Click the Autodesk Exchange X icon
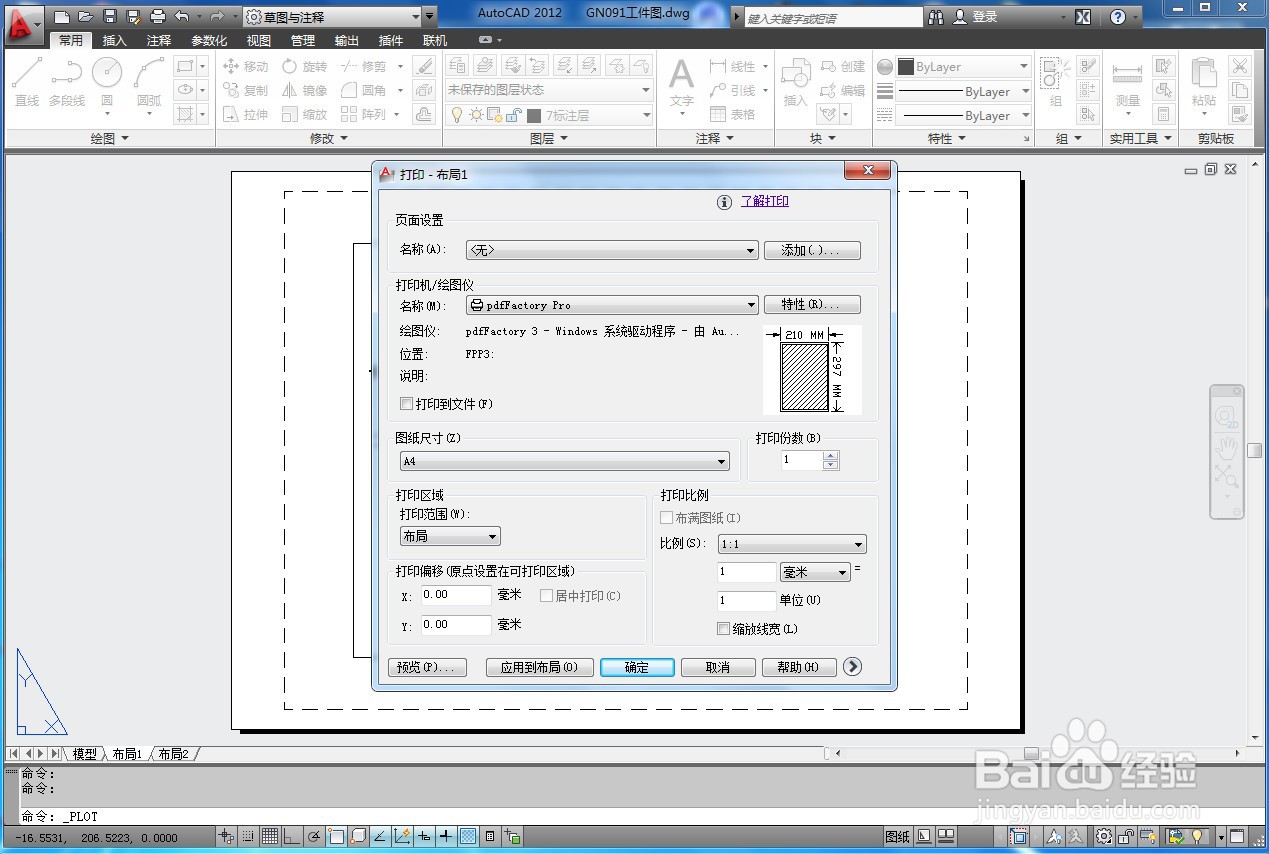 click(x=1083, y=17)
